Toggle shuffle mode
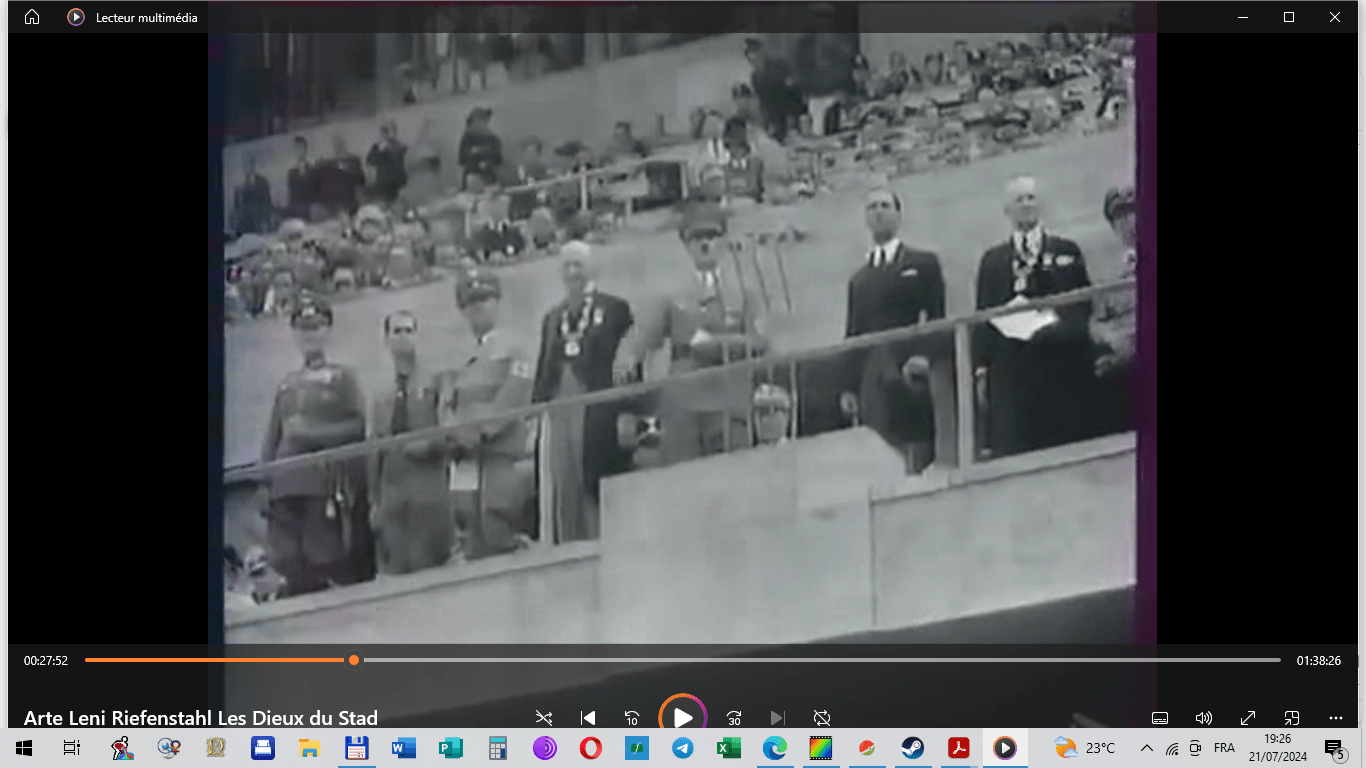 (543, 718)
